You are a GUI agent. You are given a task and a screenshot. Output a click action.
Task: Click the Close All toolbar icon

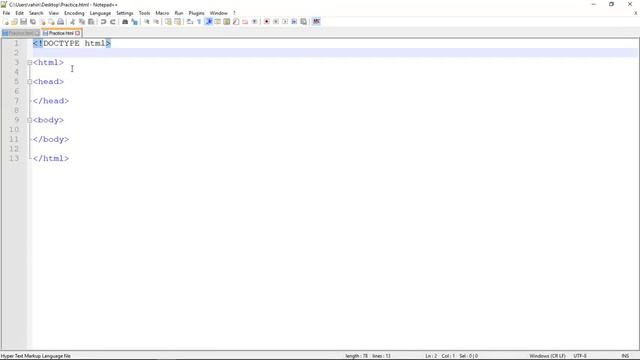point(51,22)
